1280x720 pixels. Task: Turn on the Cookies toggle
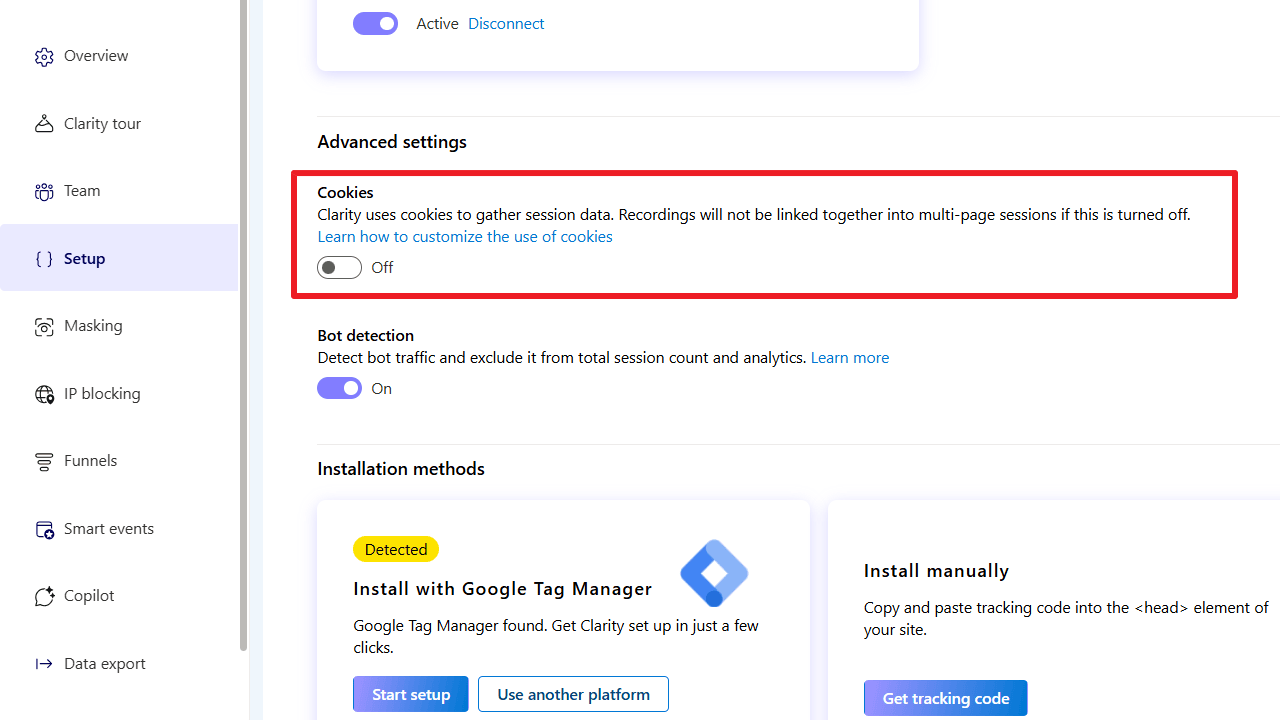[339, 268]
